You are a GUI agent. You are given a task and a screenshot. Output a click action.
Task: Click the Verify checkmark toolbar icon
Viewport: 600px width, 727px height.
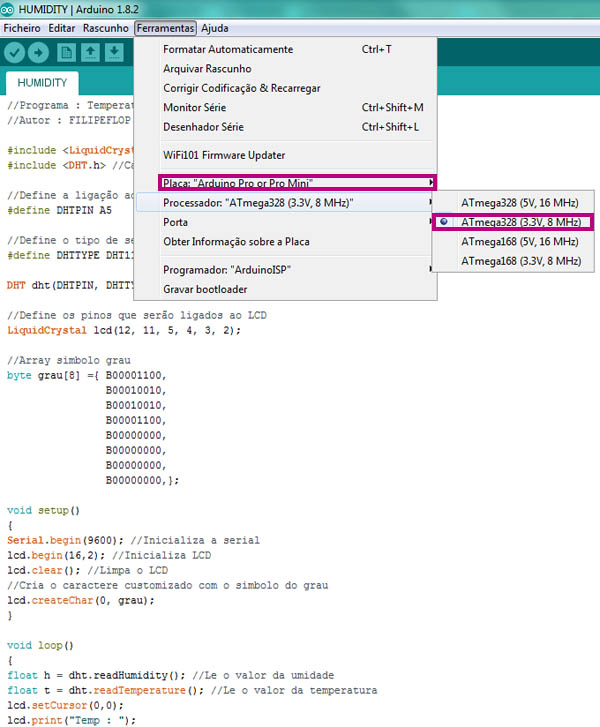[14, 52]
